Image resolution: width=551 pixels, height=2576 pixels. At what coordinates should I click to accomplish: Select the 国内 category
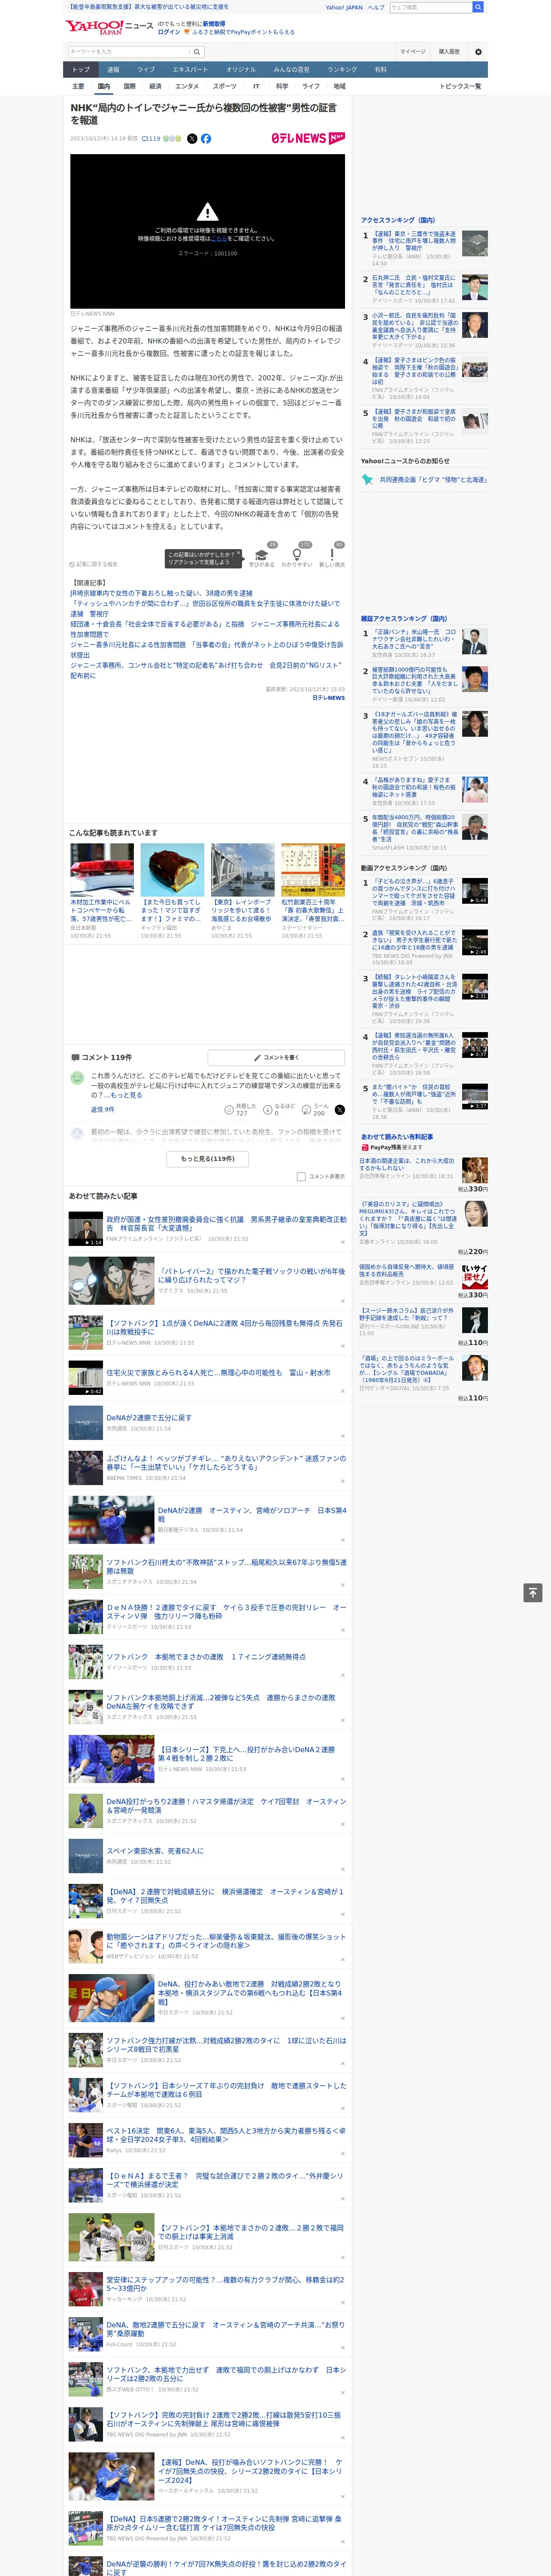(104, 86)
